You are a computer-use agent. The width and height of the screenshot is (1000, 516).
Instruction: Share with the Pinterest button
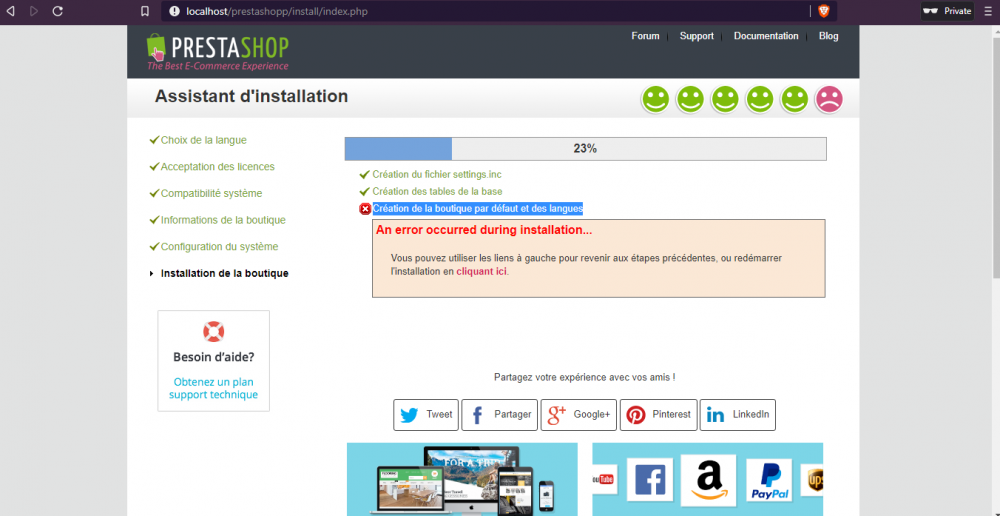click(658, 415)
